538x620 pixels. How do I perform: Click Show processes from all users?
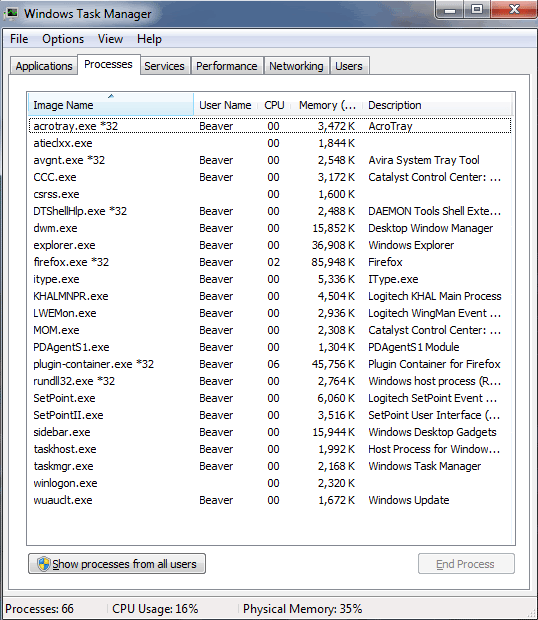coord(117,564)
